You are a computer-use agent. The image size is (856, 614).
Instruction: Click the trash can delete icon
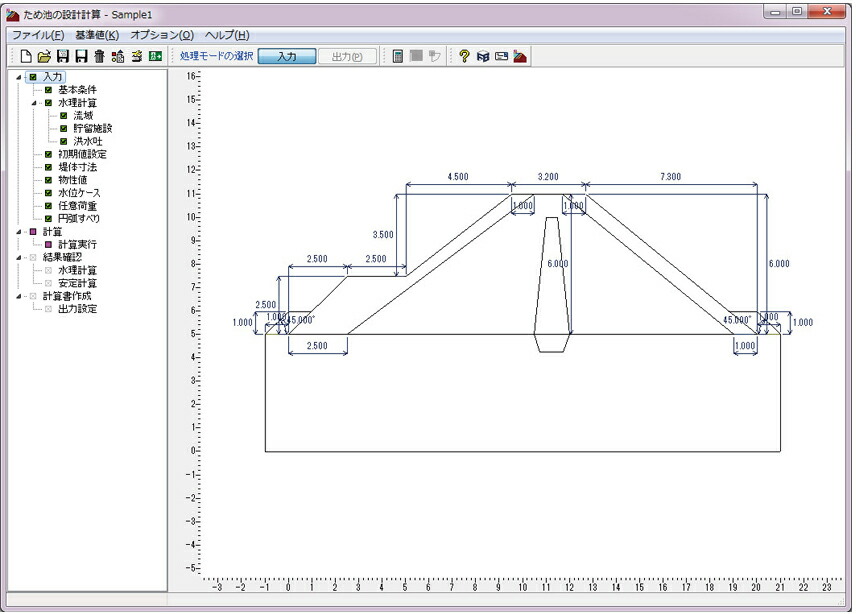pos(99,56)
